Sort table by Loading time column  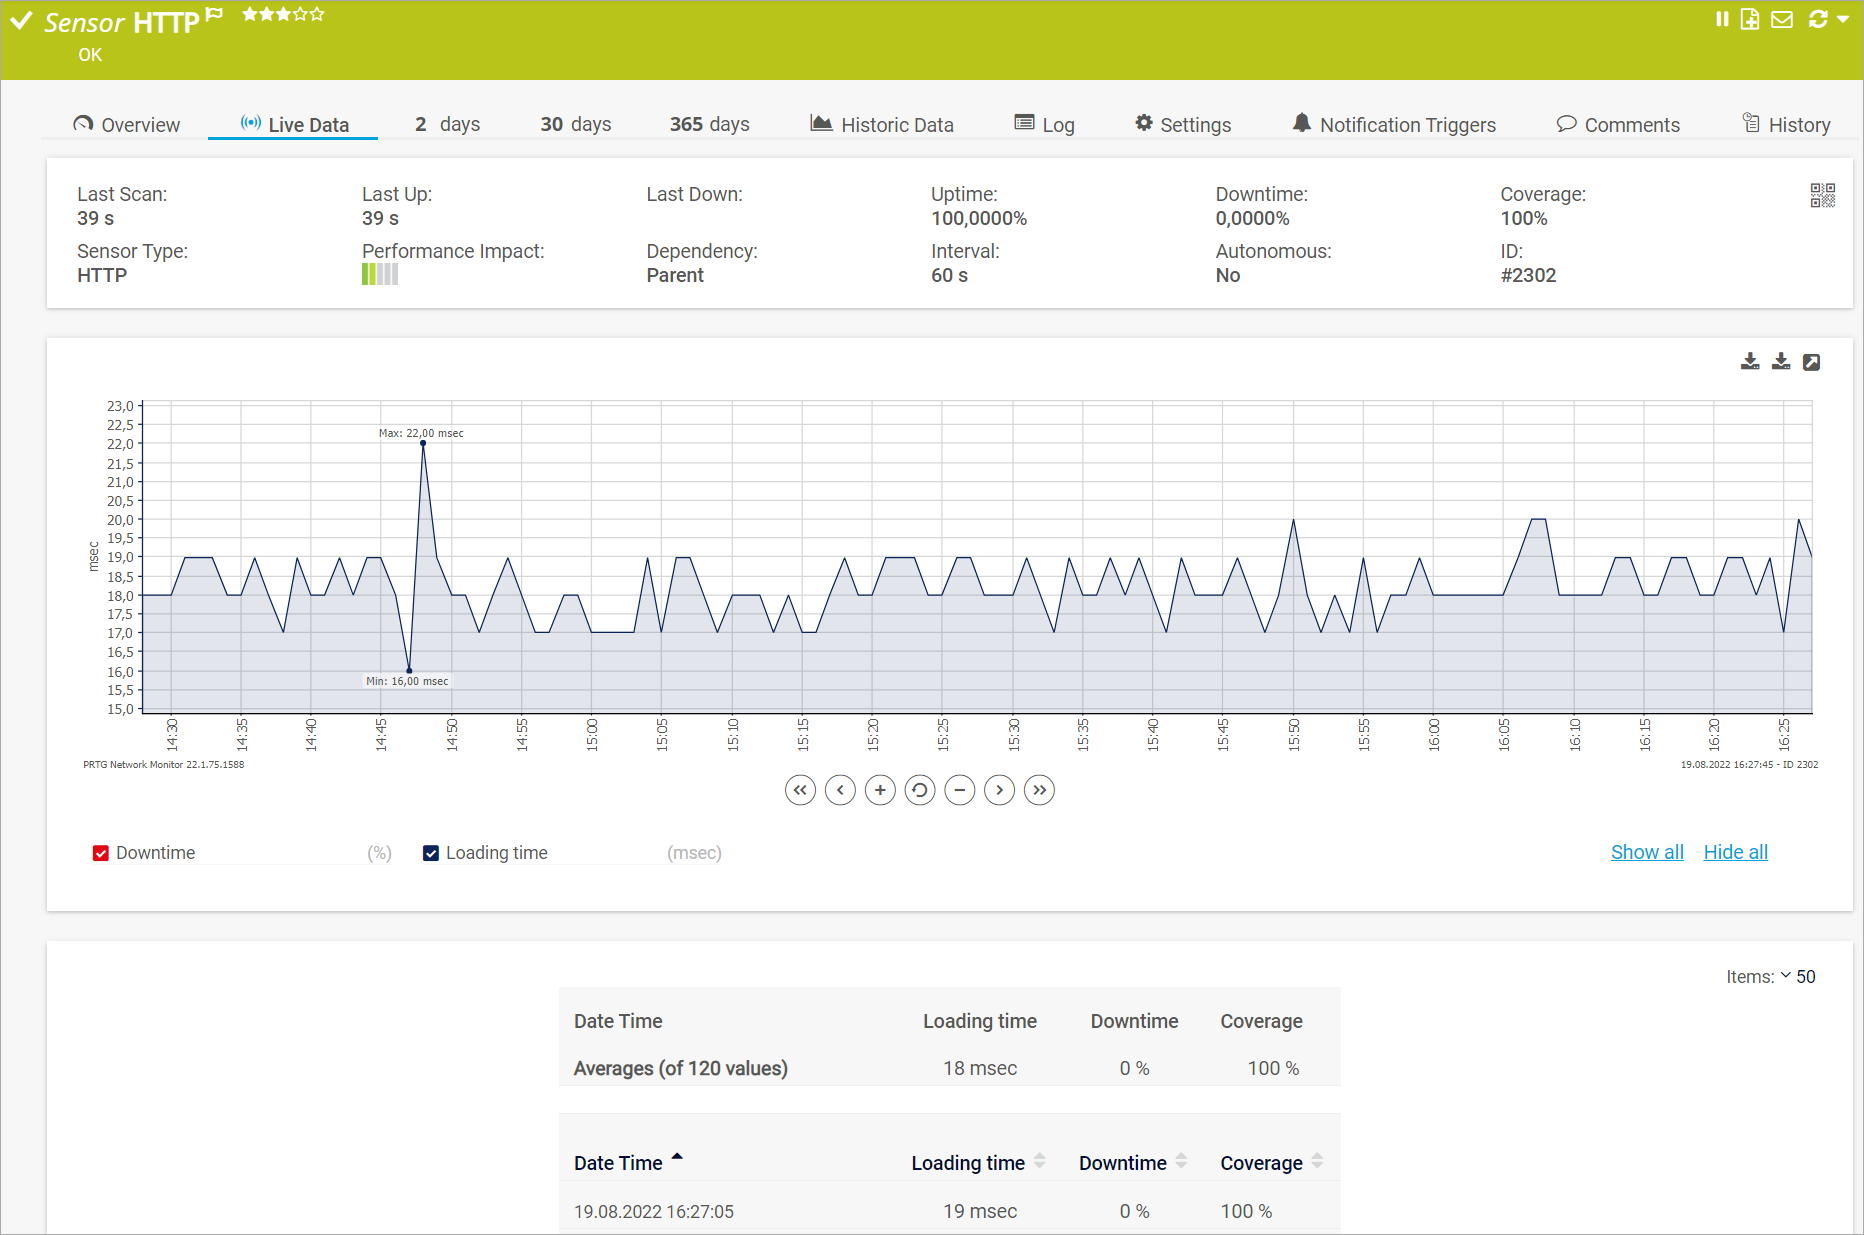coord(978,1162)
